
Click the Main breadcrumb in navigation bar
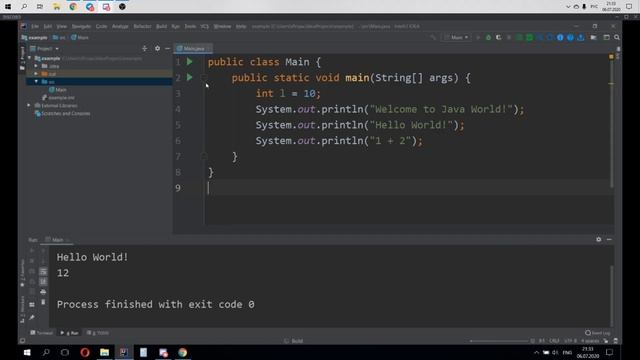tap(80, 38)
